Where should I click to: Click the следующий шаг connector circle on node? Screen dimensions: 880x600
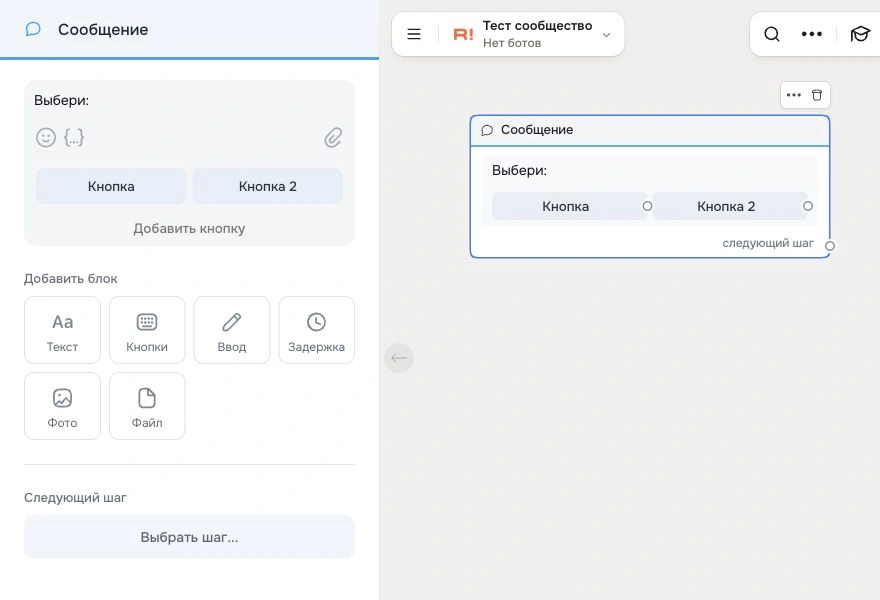pos(829,245)
